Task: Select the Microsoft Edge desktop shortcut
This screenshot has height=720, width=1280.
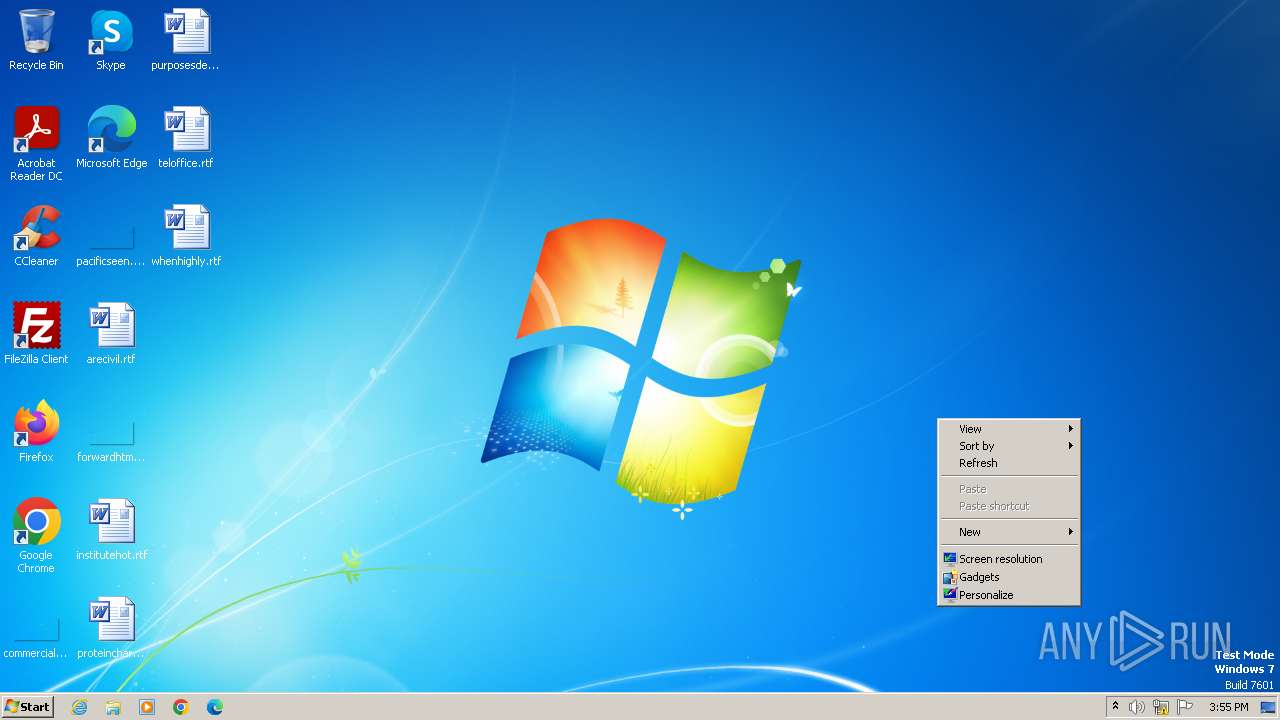Action: (x=111, y=138)
